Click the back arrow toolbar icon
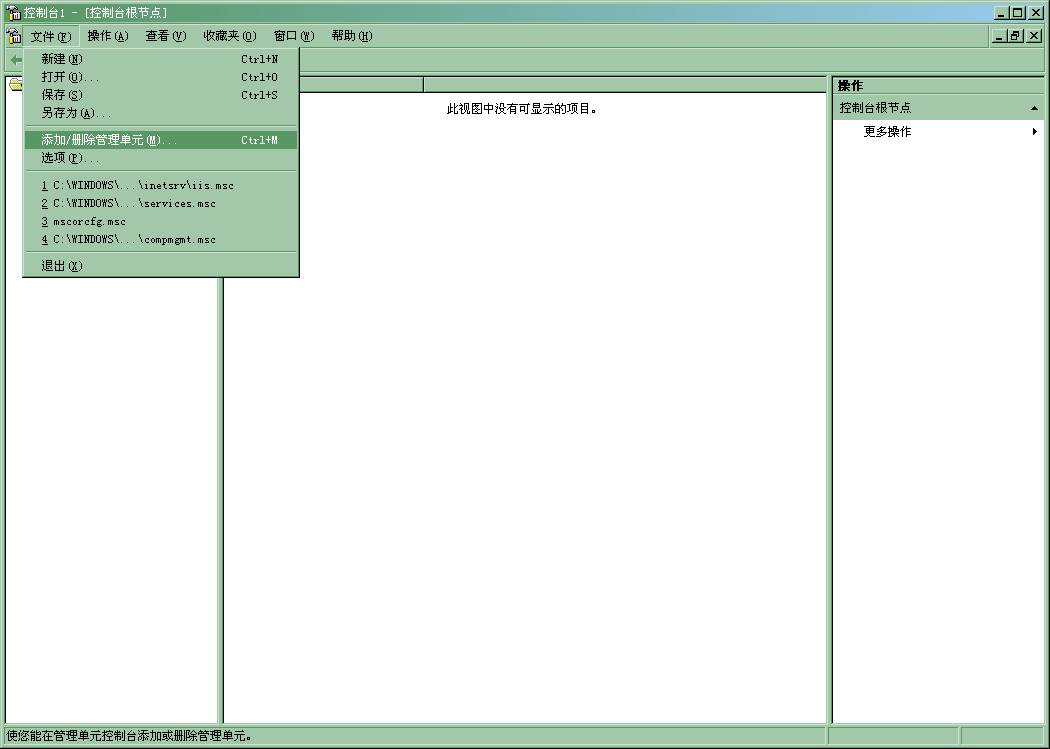The image size is (1050, 749). pyautogui.click(x=16, y=60)
